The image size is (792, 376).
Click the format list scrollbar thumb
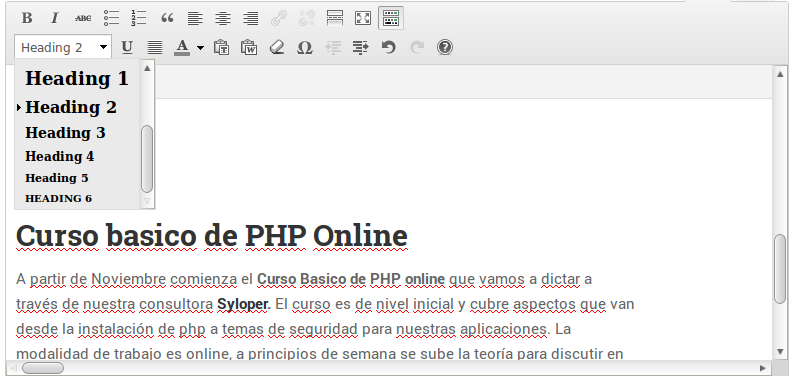coord(147,159)
